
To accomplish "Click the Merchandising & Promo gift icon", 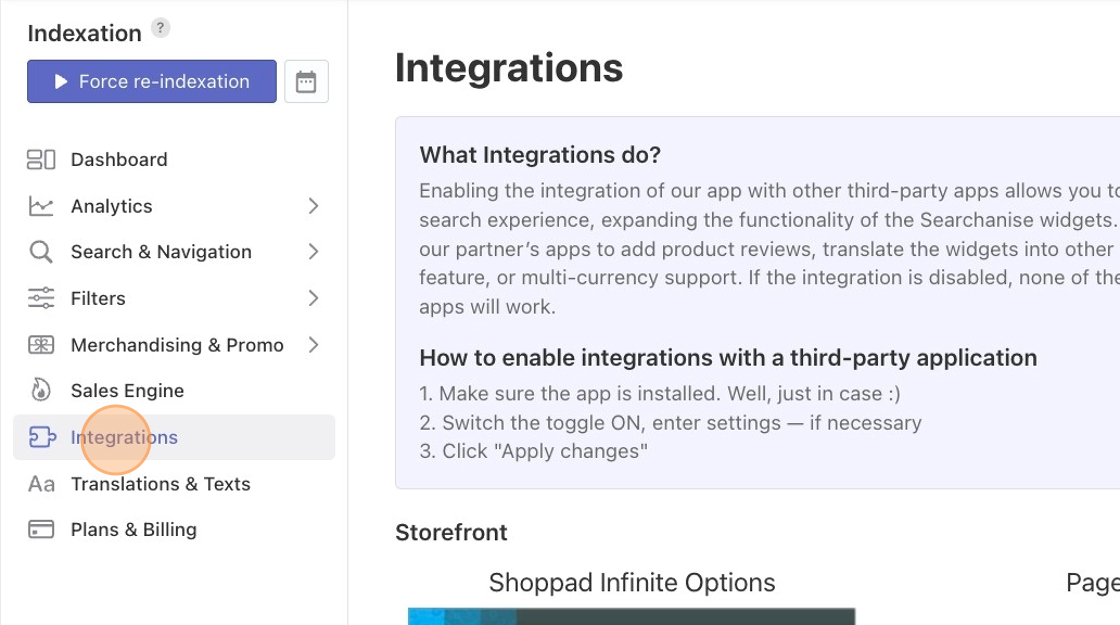I will pyautogui.click(x=41, y=345).
